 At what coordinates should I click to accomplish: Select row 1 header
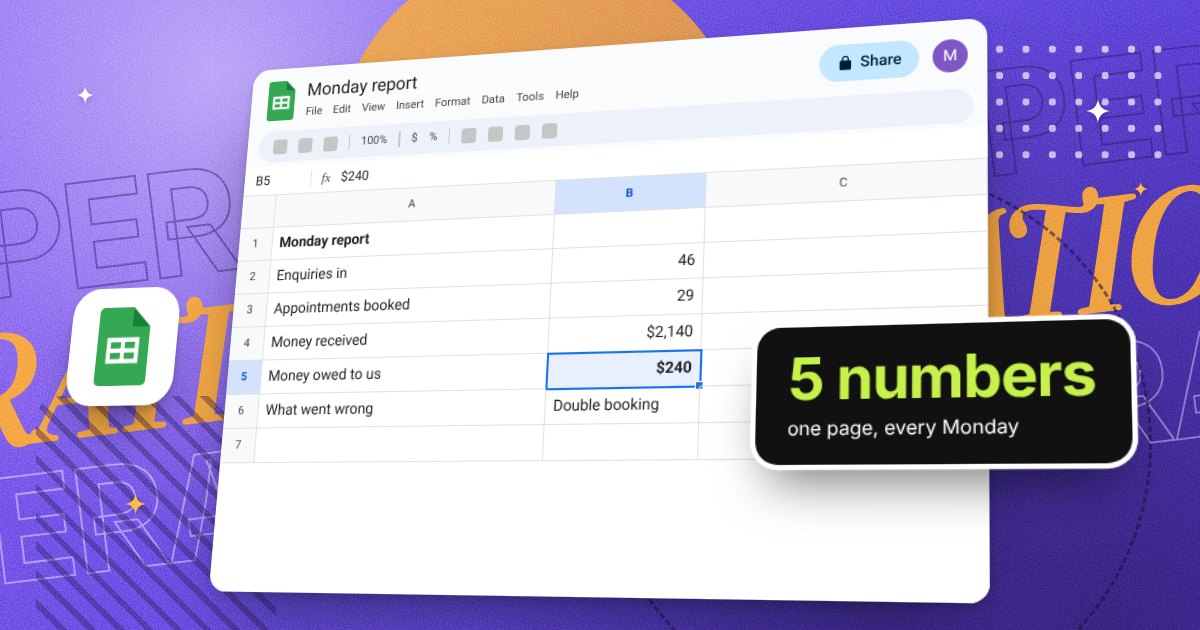pyautogui.click(x=256, y=243)
